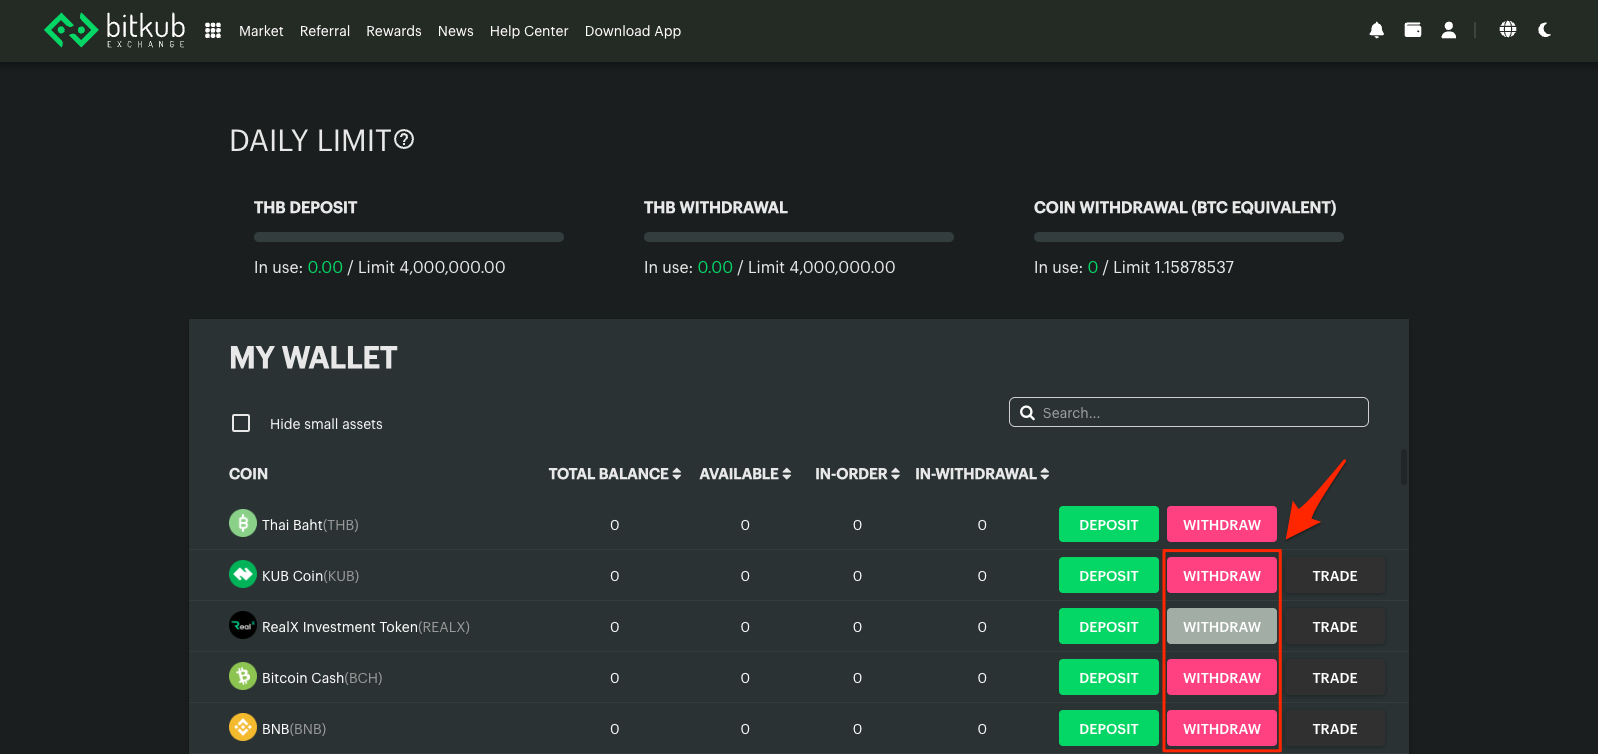Withdraw Bitcoin Cash
Screen dimensions: 1598x754
1222,677
